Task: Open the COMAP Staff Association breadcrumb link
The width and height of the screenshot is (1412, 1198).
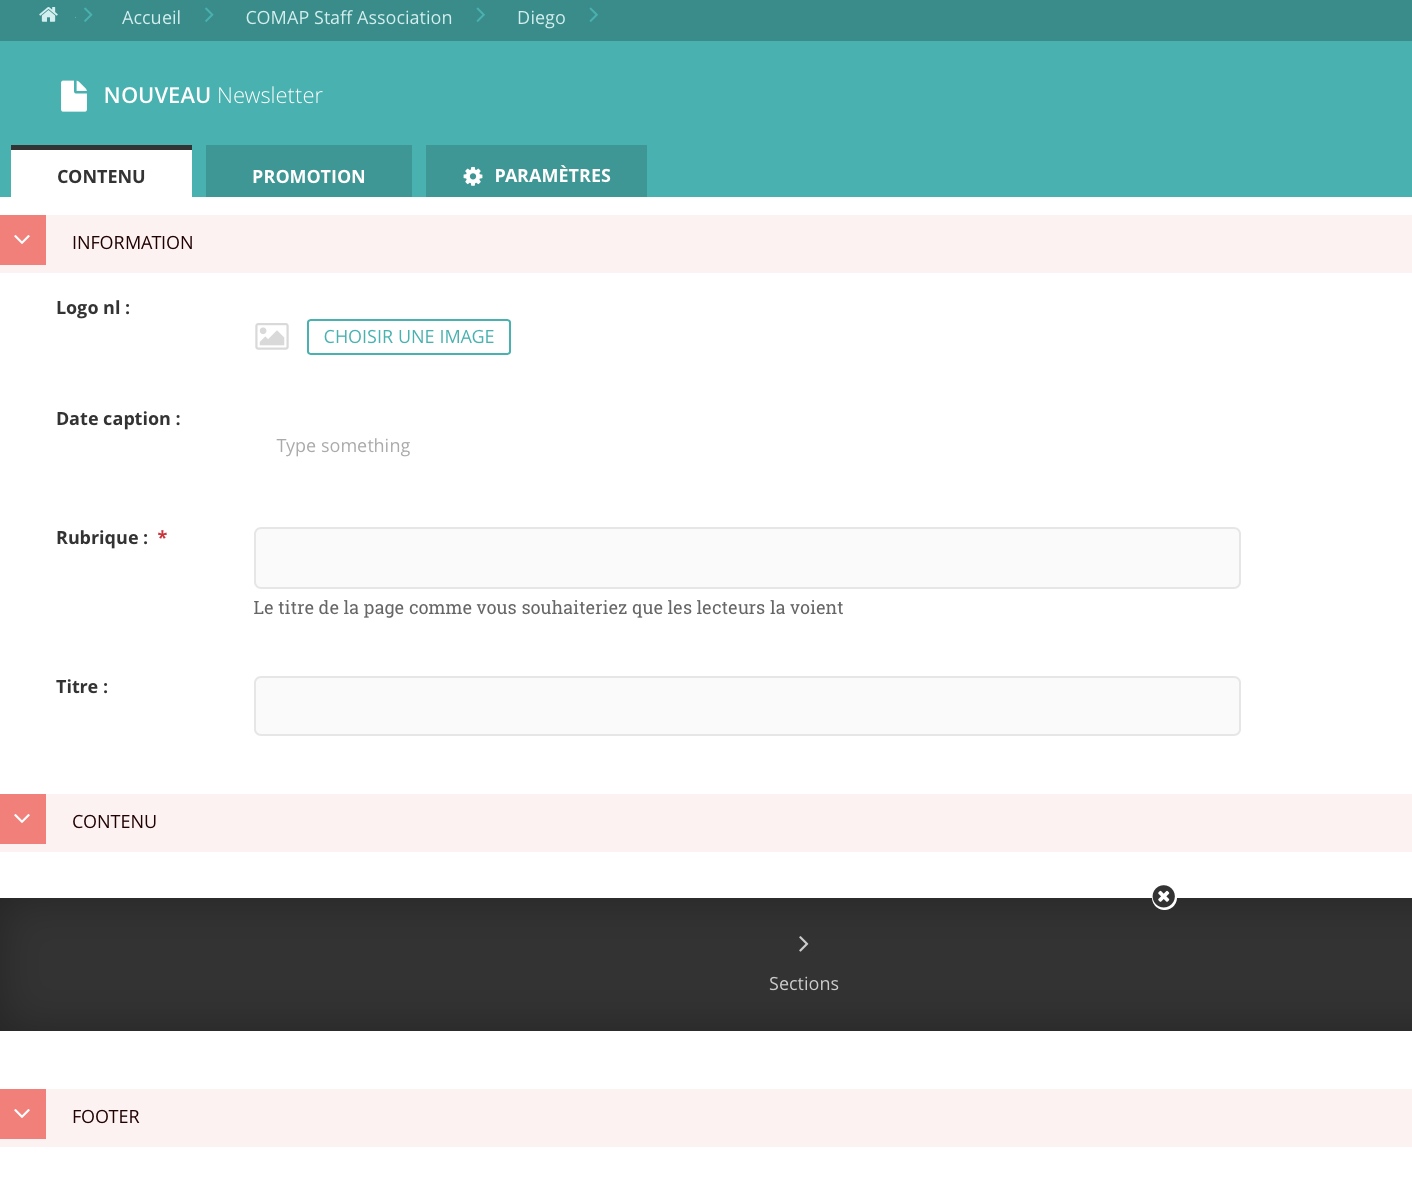Action: pos(348,18)
